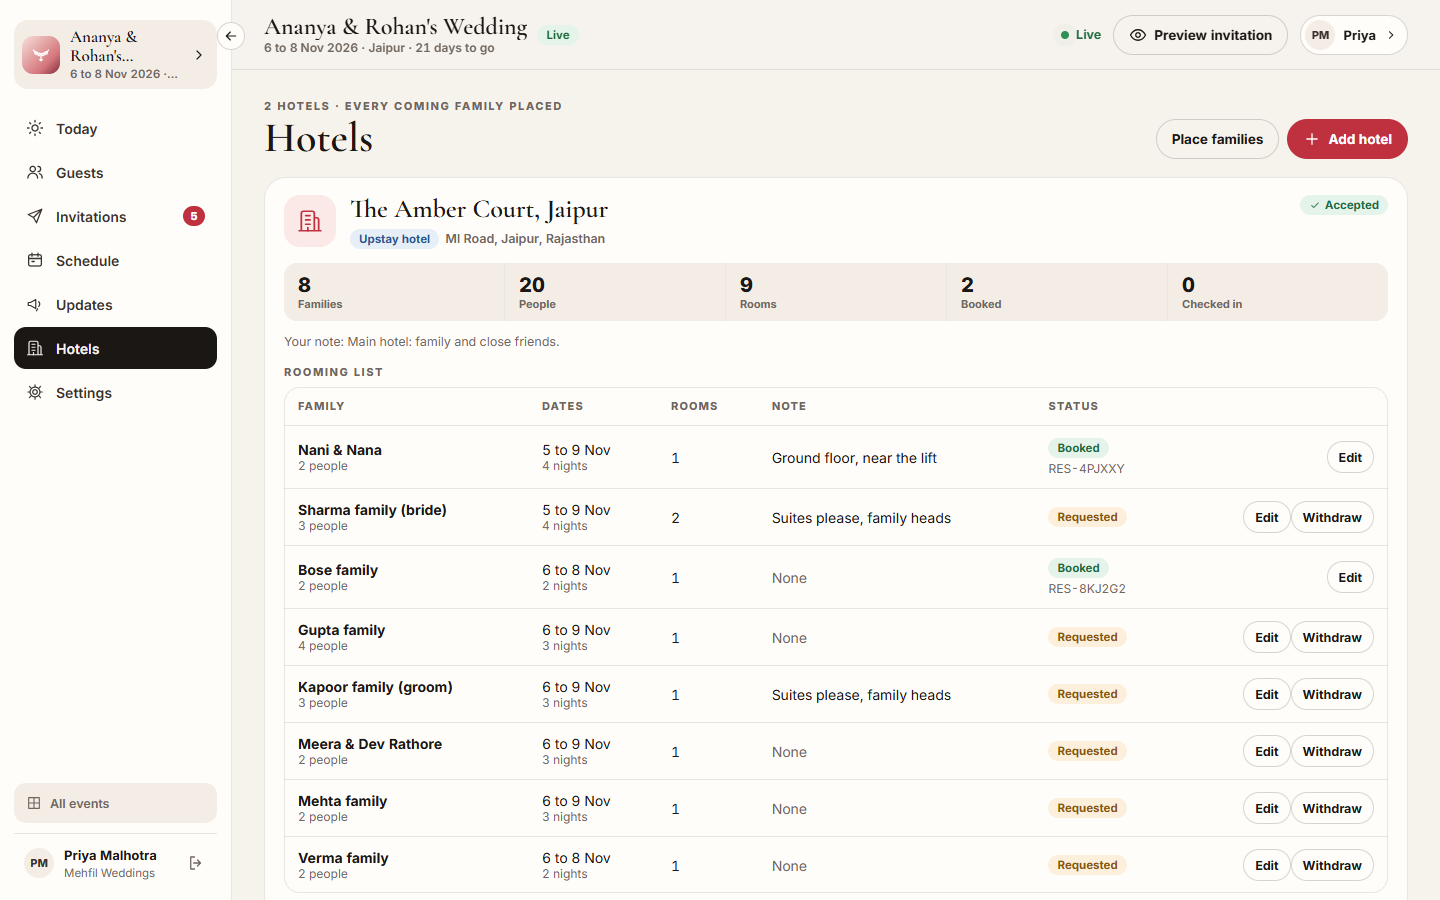This screenshot has width=1440, height=900.
Task: Click the "20 People" stat
Action: pos(615,292)
